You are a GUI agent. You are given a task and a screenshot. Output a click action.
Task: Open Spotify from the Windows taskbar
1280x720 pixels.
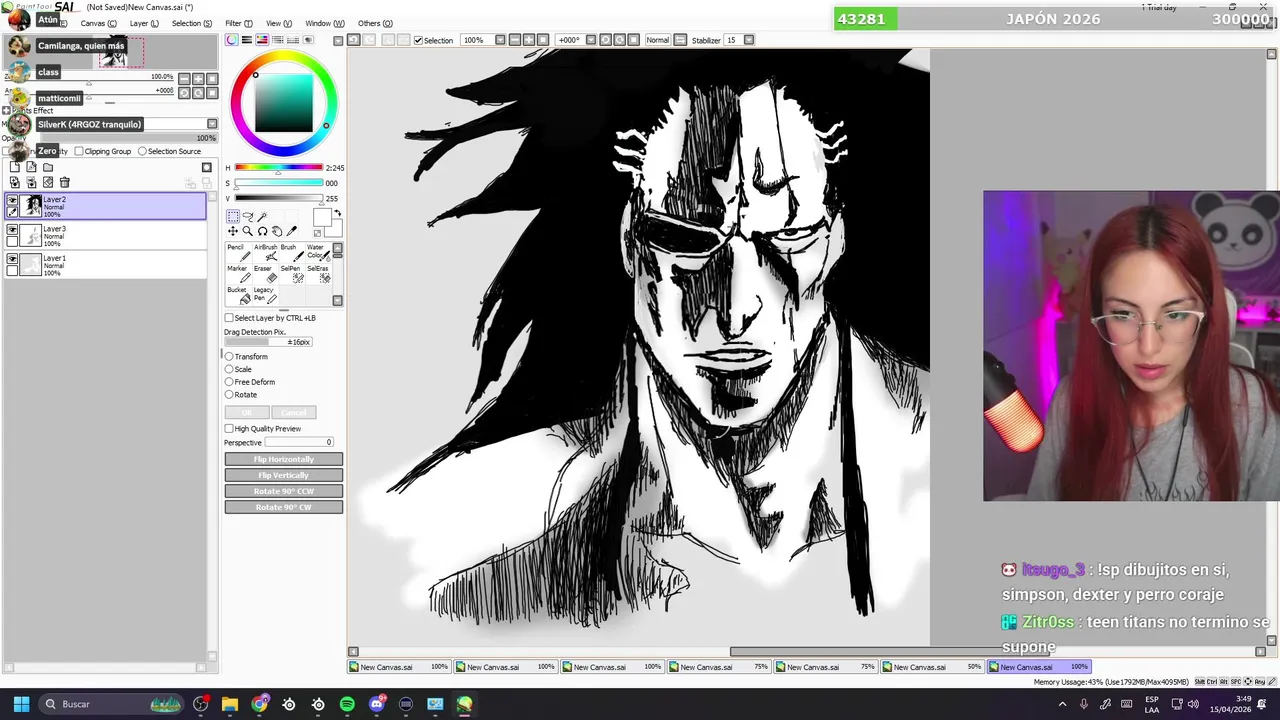[x=347, y=704]
